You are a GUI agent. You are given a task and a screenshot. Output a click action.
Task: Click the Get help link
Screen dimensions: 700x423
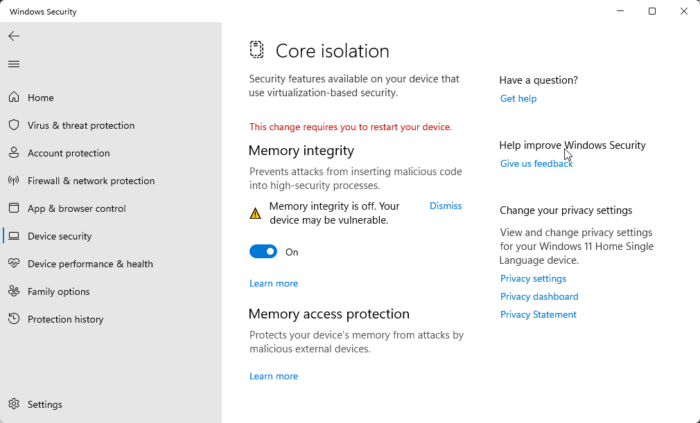tap(518, 99)
